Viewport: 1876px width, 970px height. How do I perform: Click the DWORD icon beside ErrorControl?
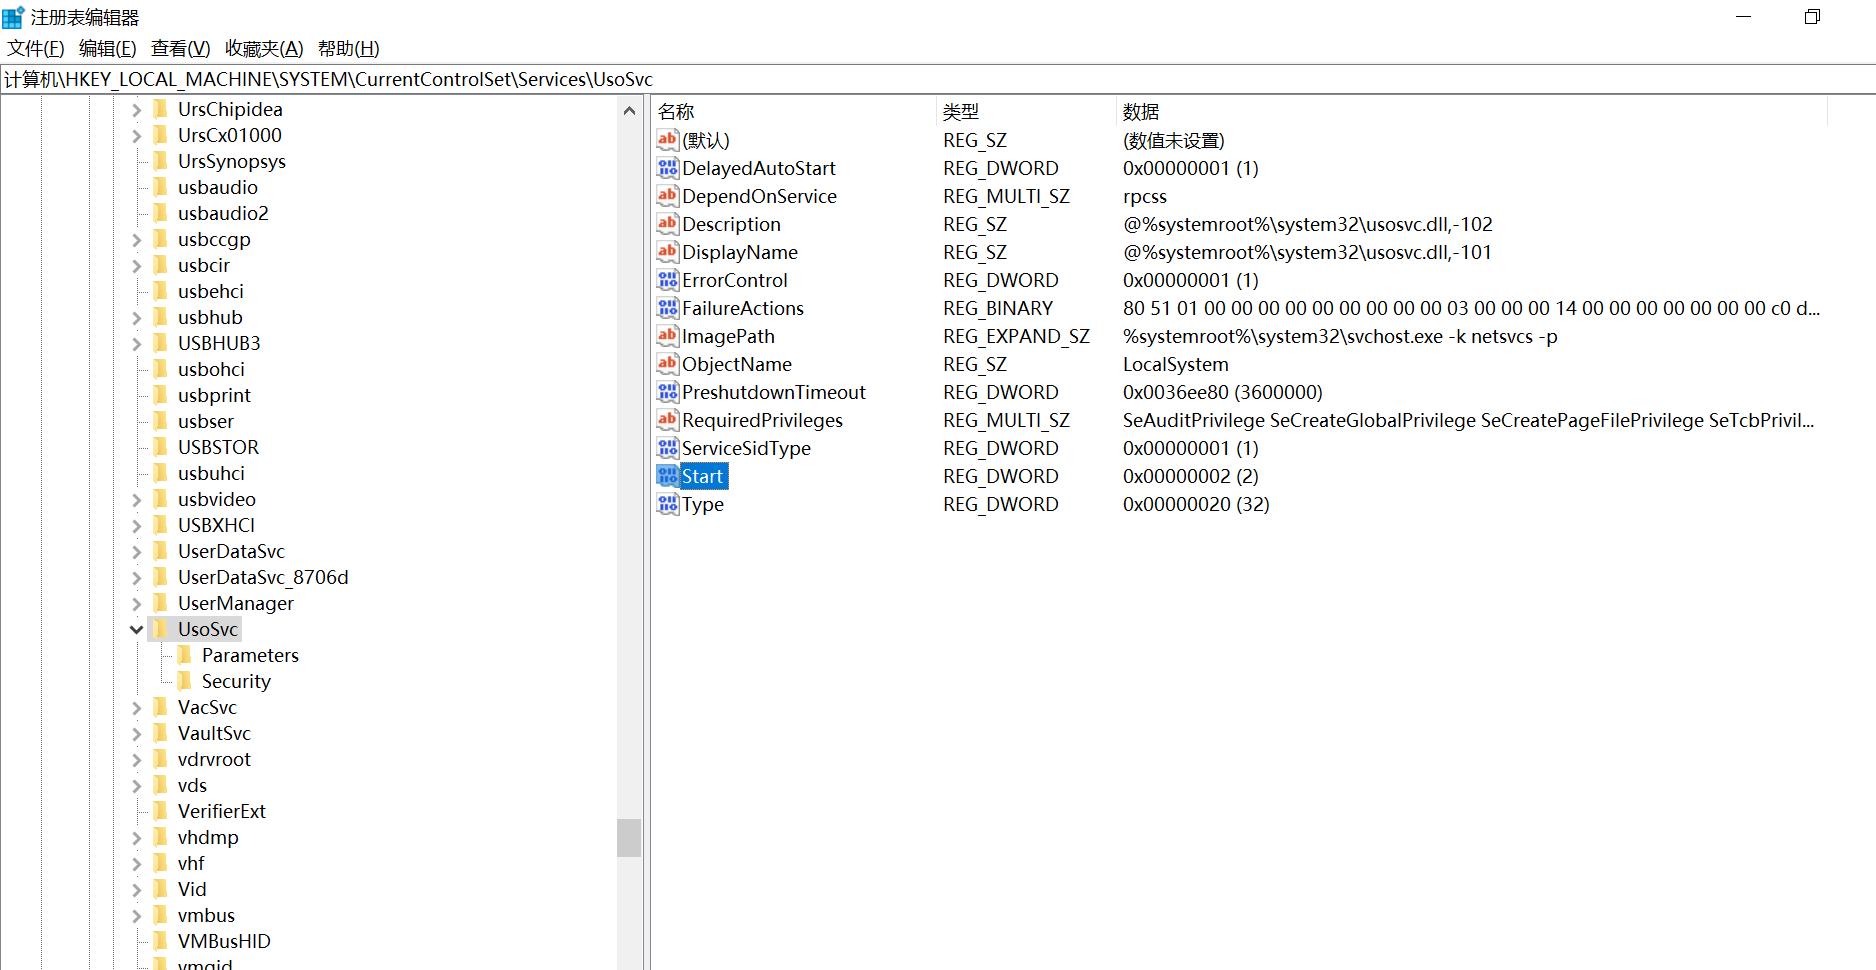667,280
